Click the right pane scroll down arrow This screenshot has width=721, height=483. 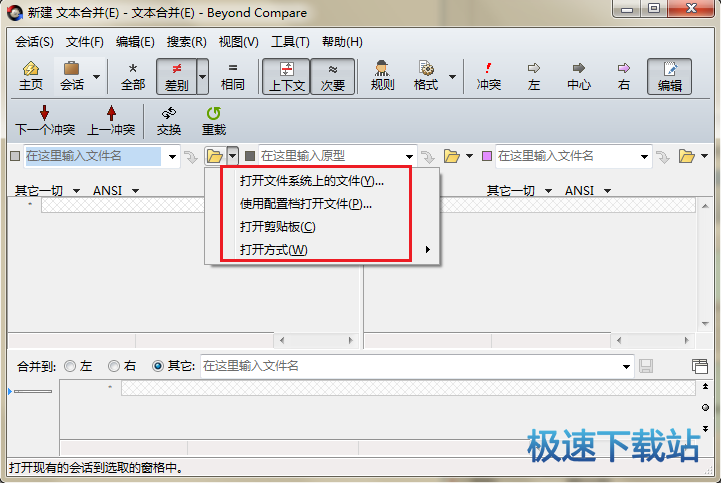pos(705,324)
